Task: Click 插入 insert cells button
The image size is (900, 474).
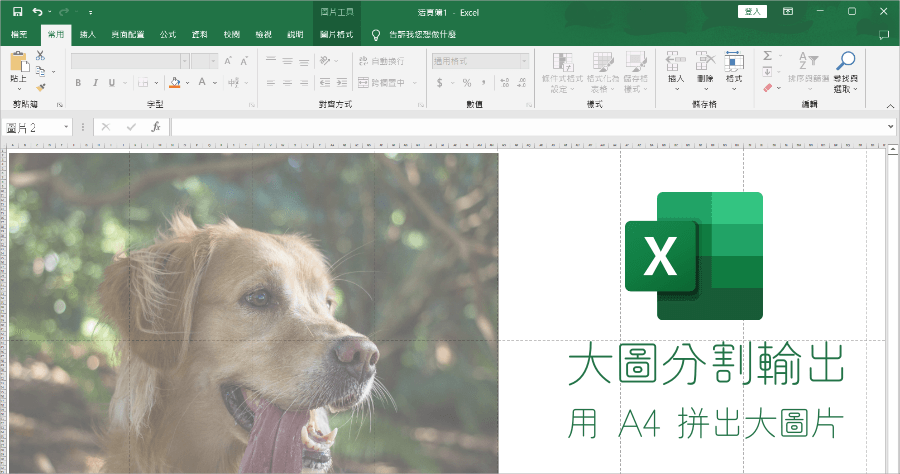Action: pos(676,72)
